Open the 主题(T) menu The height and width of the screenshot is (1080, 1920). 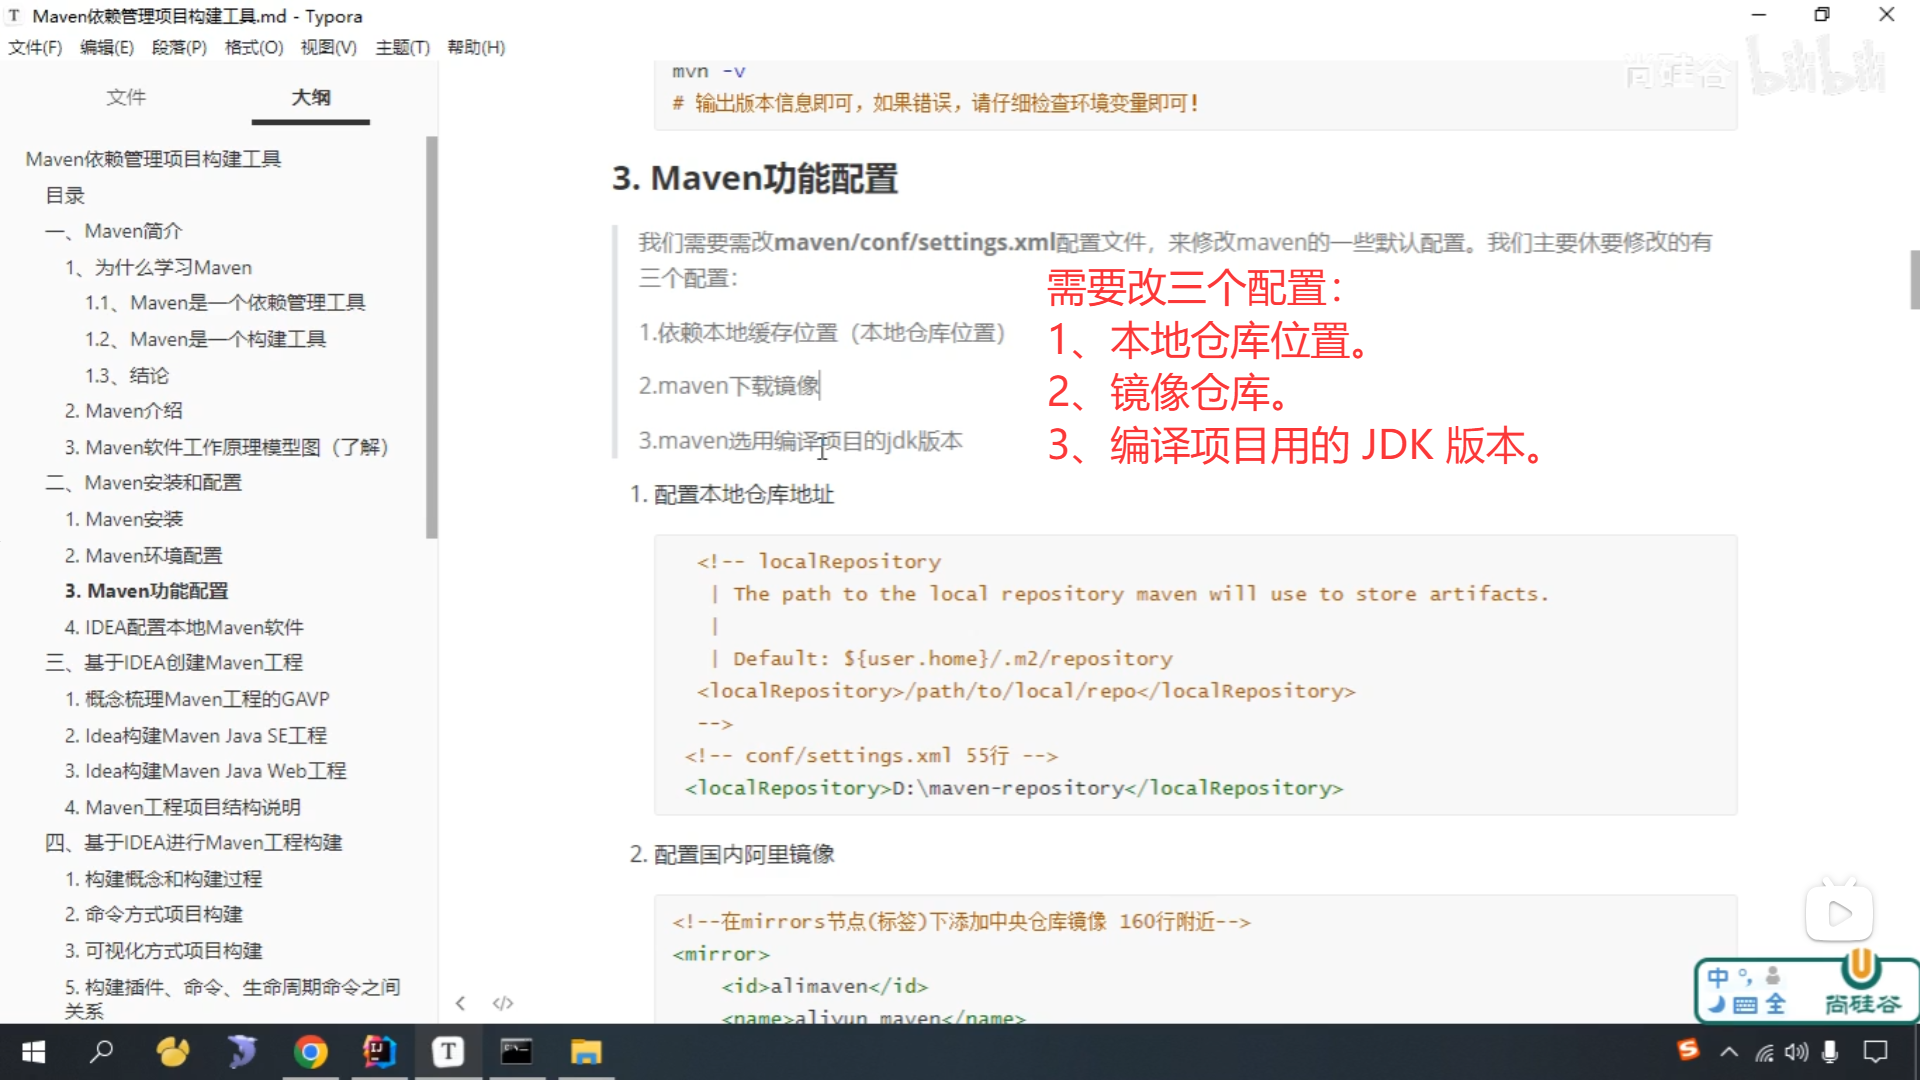point(402,47)
